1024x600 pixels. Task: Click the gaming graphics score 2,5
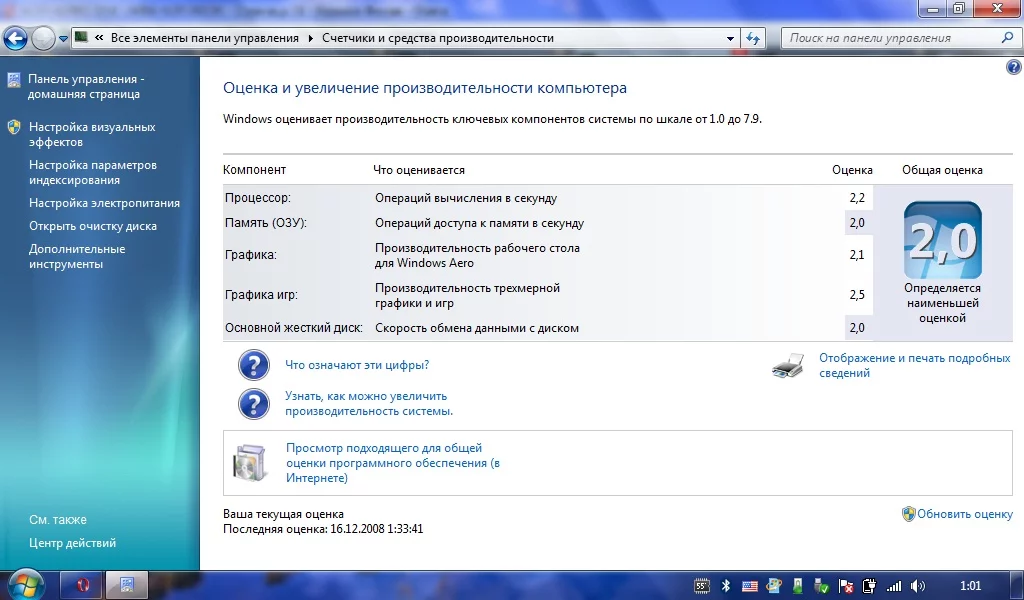857,294
